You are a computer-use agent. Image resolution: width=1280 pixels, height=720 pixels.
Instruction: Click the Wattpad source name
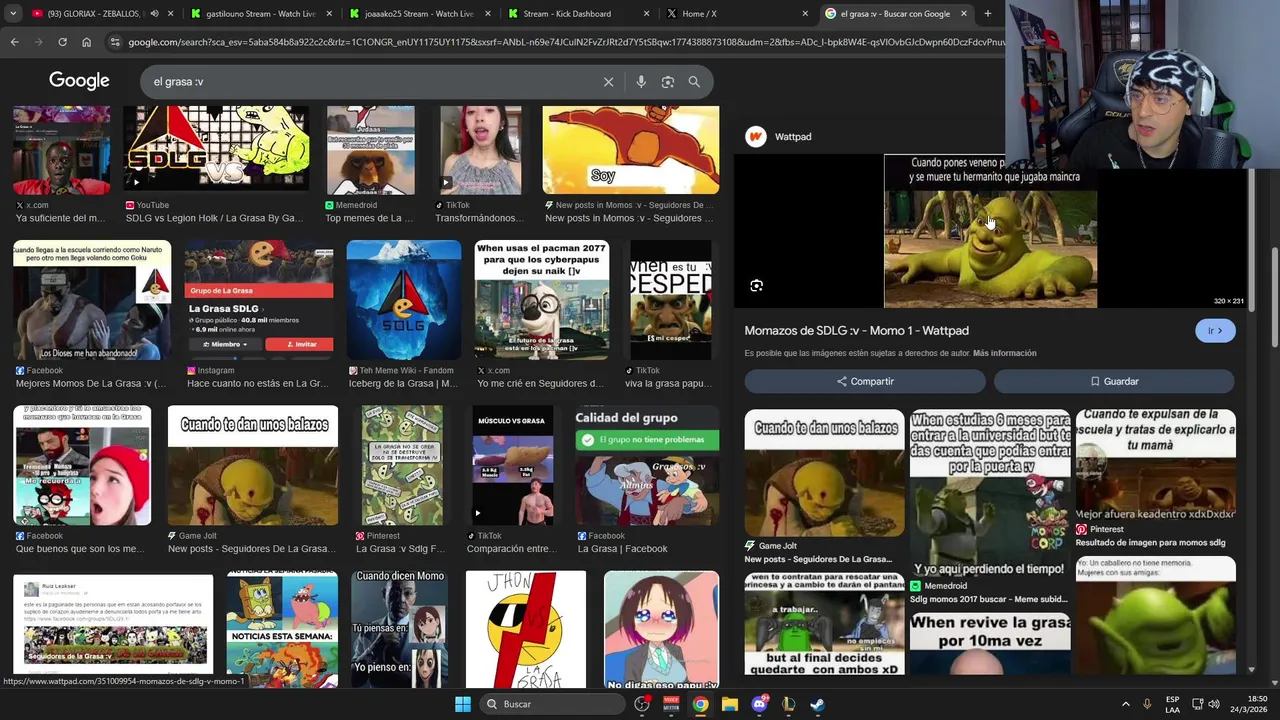[x=793, y=137]
